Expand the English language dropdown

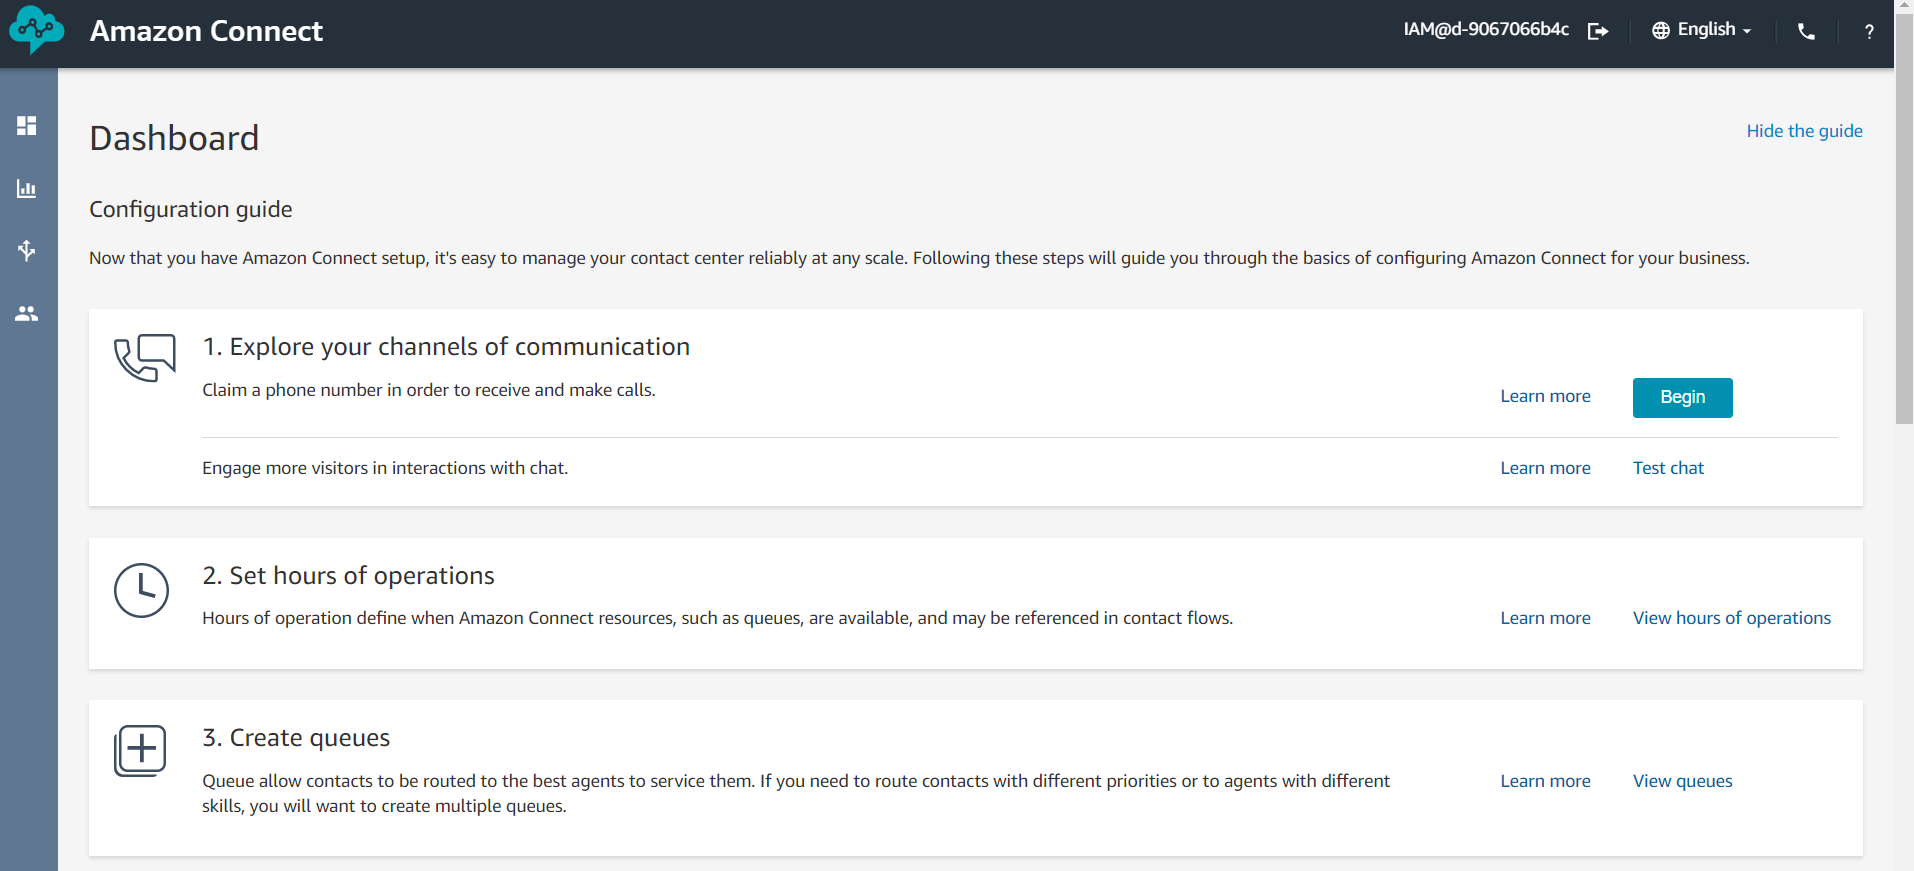click(1702, 30)
